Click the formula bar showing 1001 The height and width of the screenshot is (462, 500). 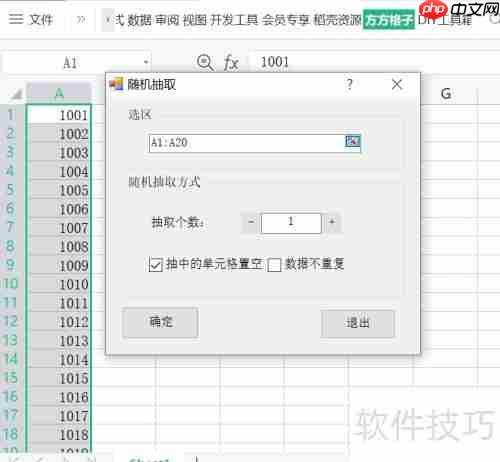point(375,62)
